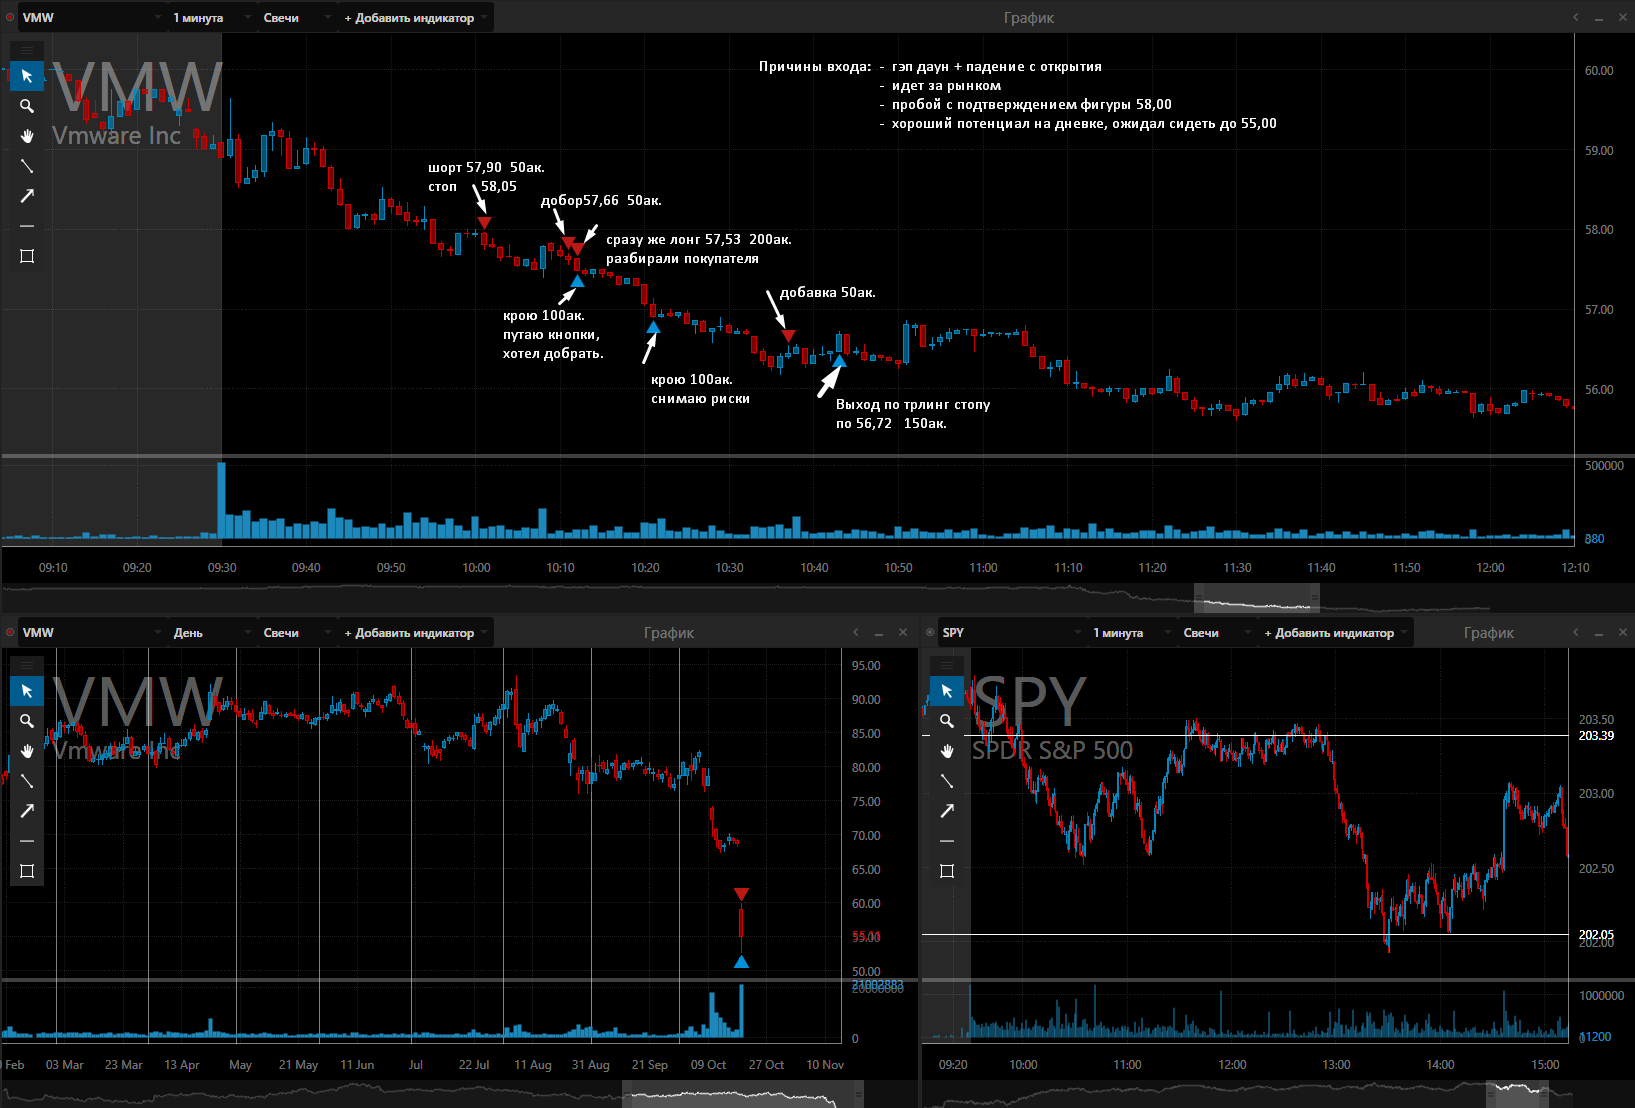Toggle the toolbar hamburger handle in SPY chart
Image resolution: width=1635 pixels, height=1108 pixels.
pos(947,665)
